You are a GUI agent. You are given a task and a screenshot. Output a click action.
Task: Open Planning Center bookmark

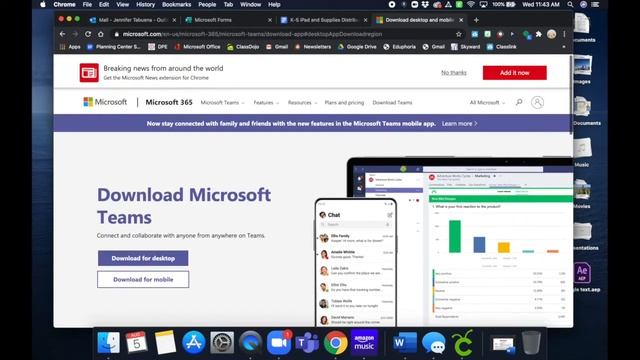tap(114, 47)
